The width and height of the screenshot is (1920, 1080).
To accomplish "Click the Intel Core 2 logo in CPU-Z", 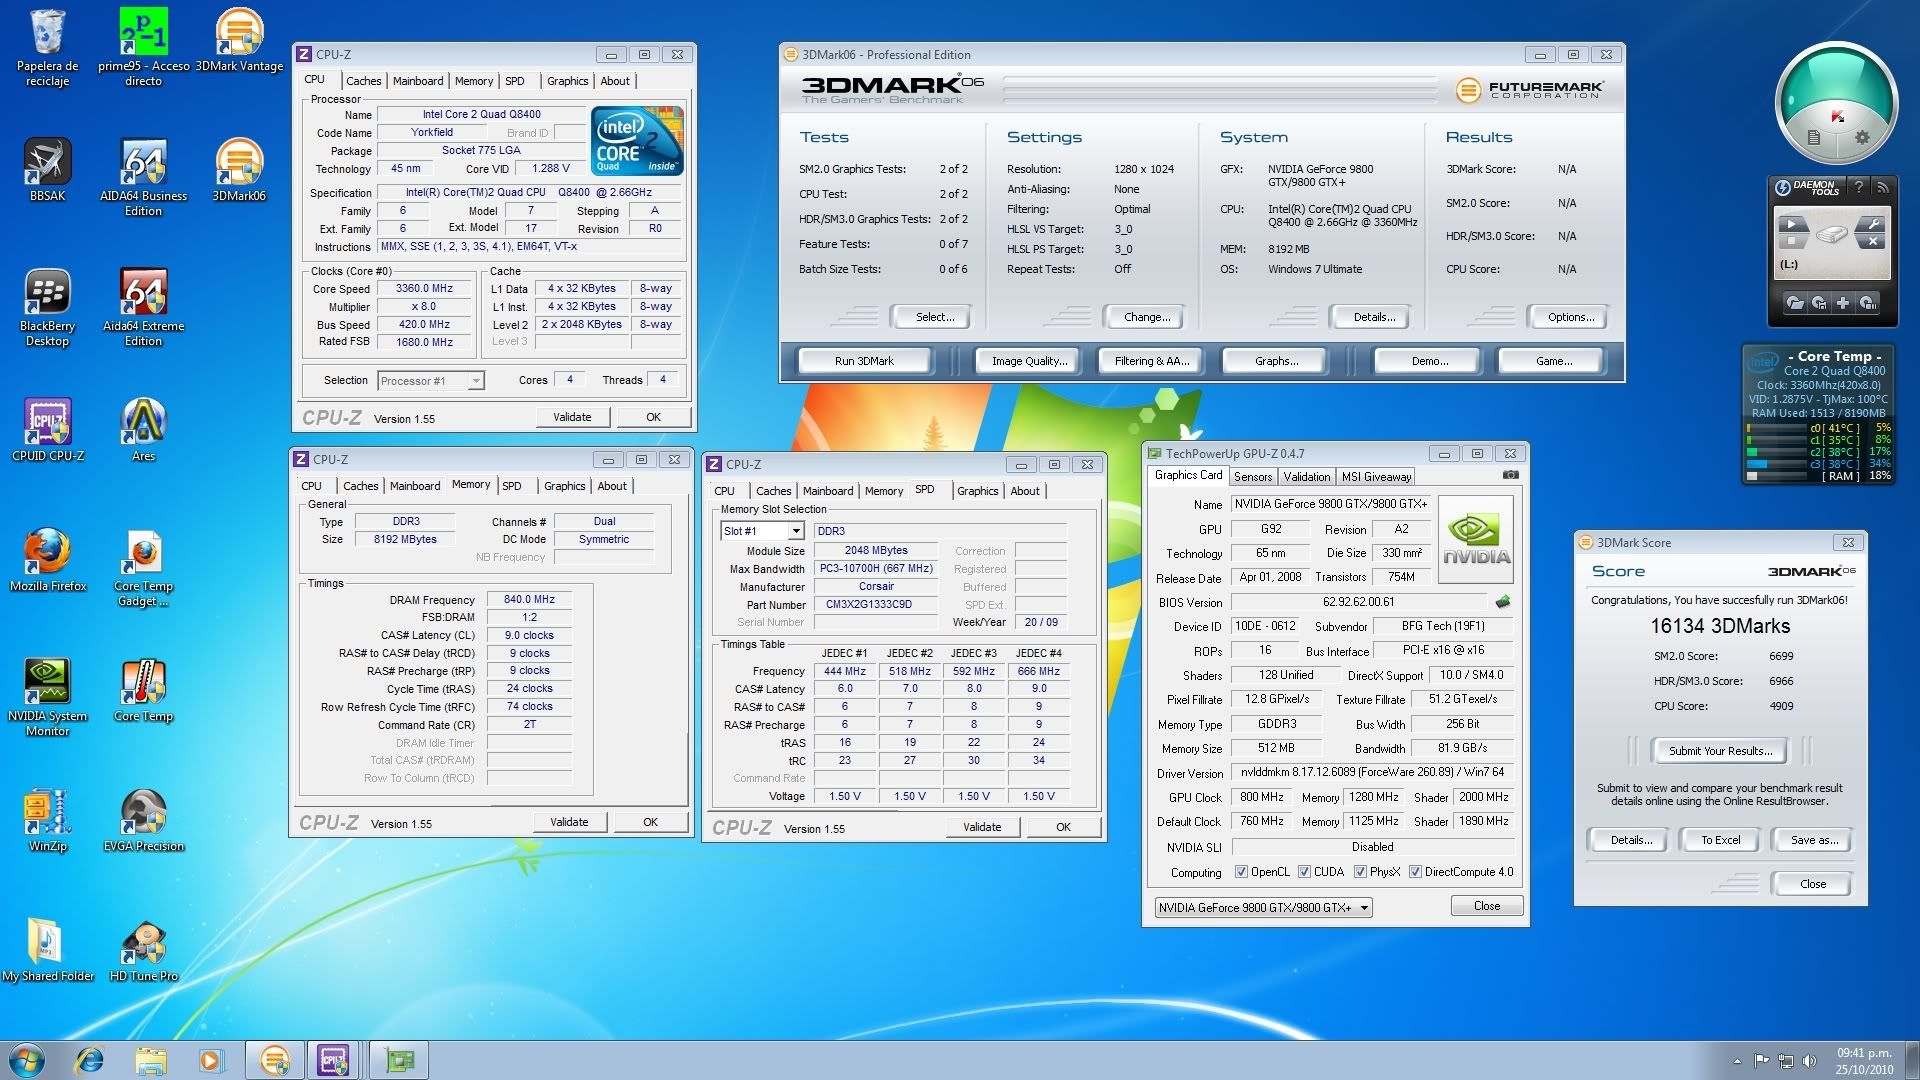I will pos(637,140).
